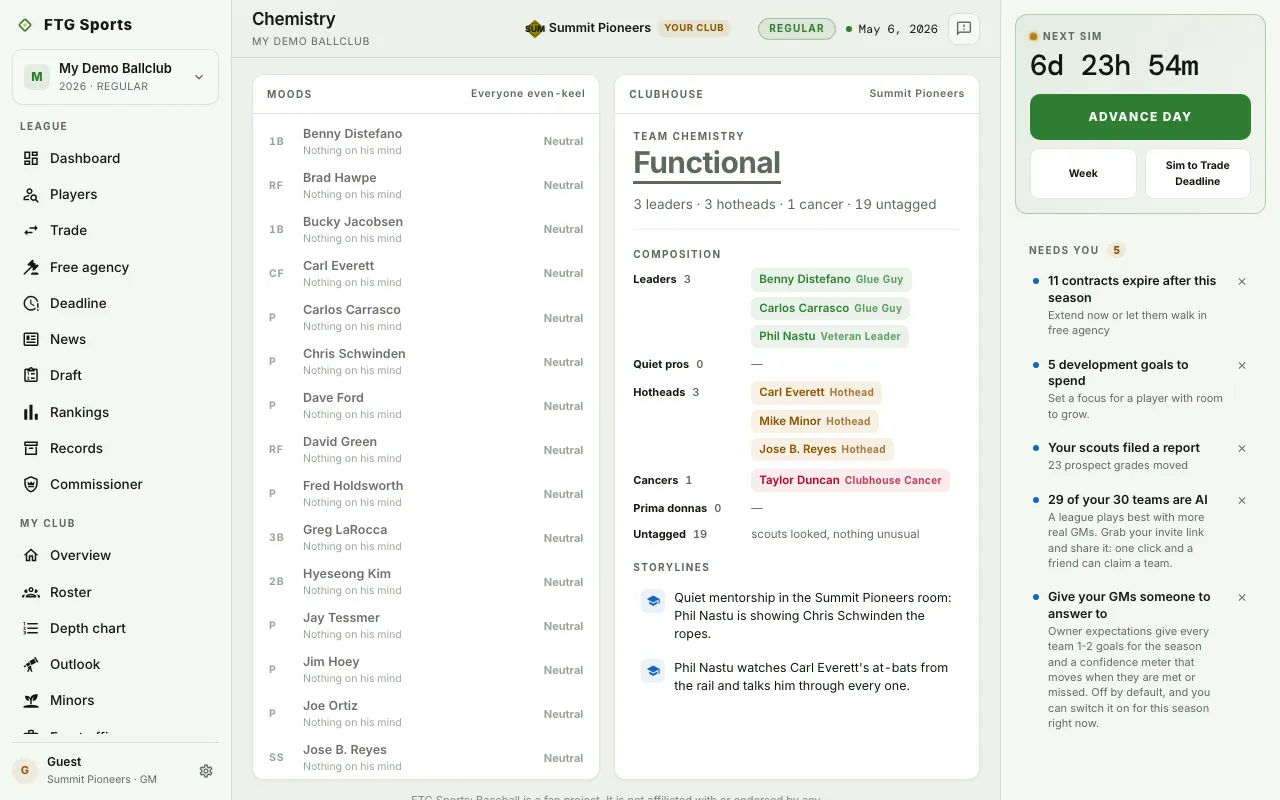The width and height of the screenshot is (1280, 800).
Task: Open the feedback chat icon in header
Action: [964, 29]
